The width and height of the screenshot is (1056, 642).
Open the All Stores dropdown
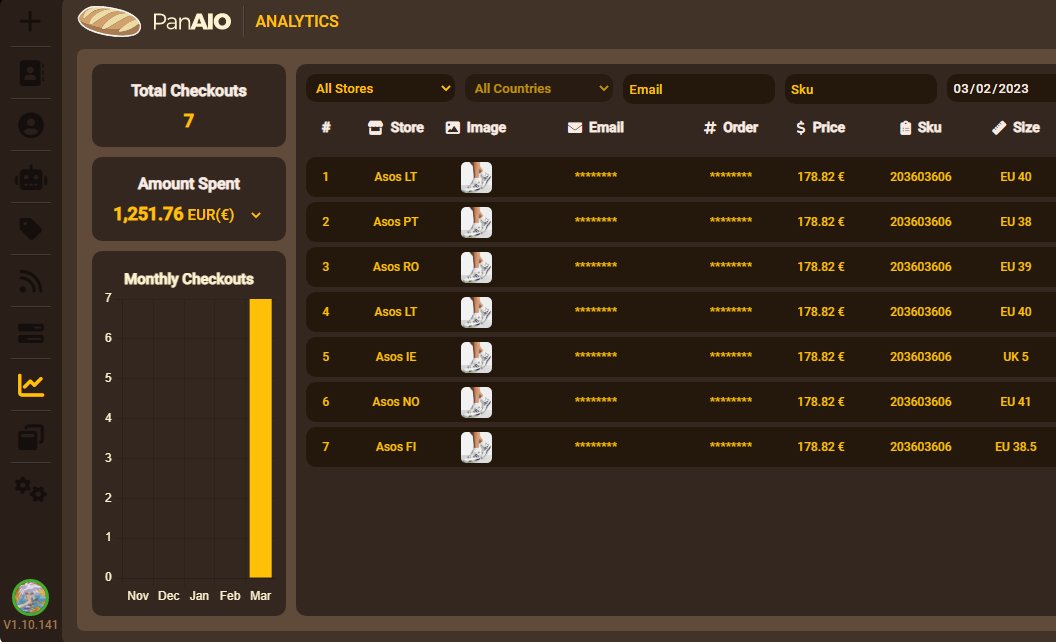(x=381, y=88)
